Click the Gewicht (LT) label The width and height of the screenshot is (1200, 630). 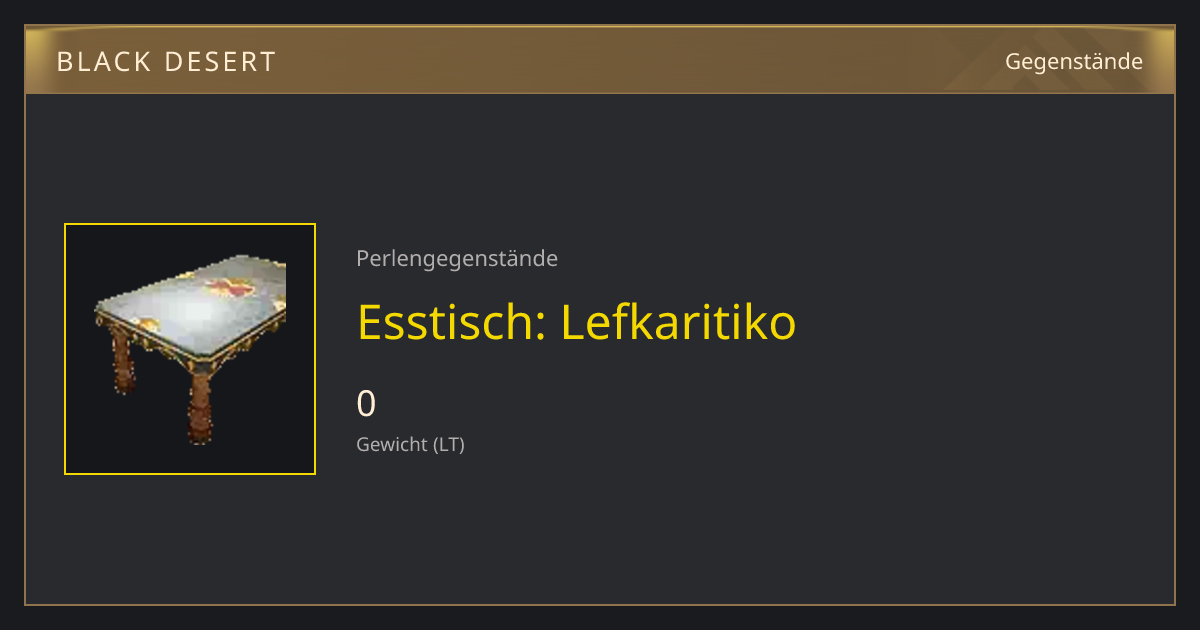pyautogui.click(x=410, y=444)
